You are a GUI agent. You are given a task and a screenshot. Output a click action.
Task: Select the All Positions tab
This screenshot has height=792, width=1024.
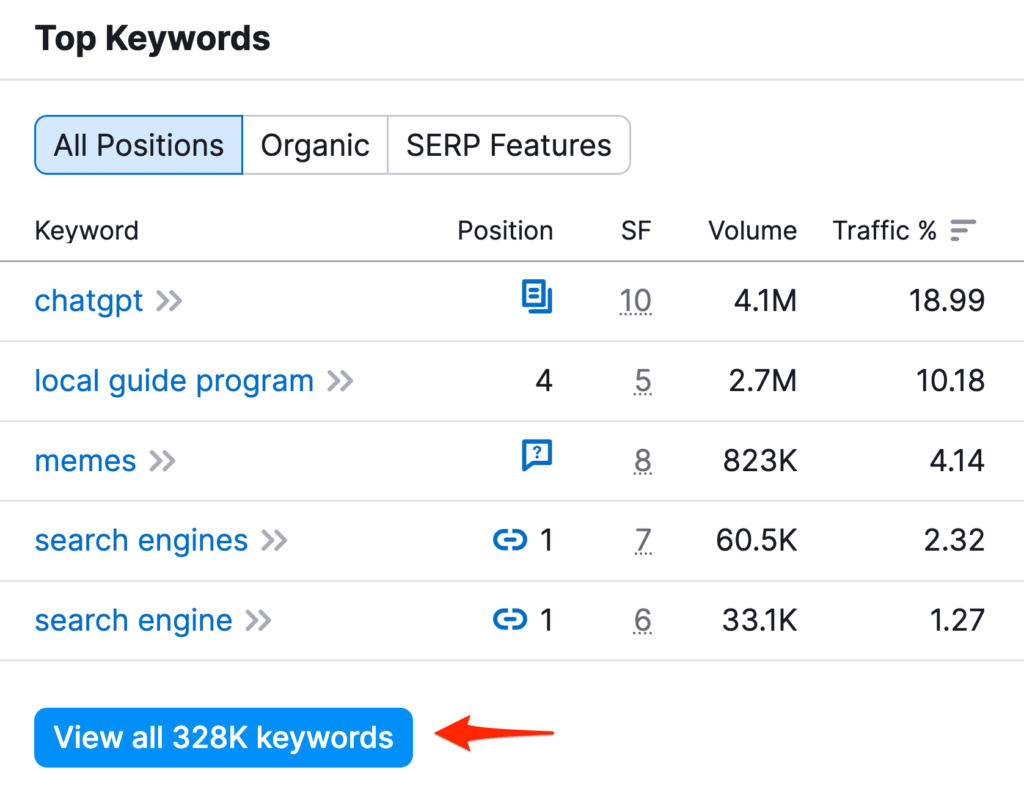click(138, 145)
